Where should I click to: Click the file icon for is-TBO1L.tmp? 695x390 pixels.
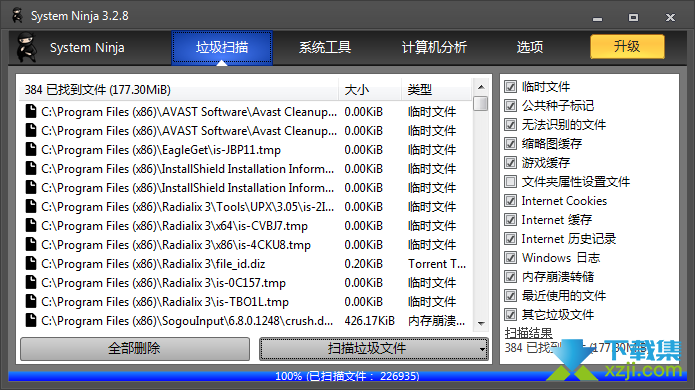[x=31, y=301]
